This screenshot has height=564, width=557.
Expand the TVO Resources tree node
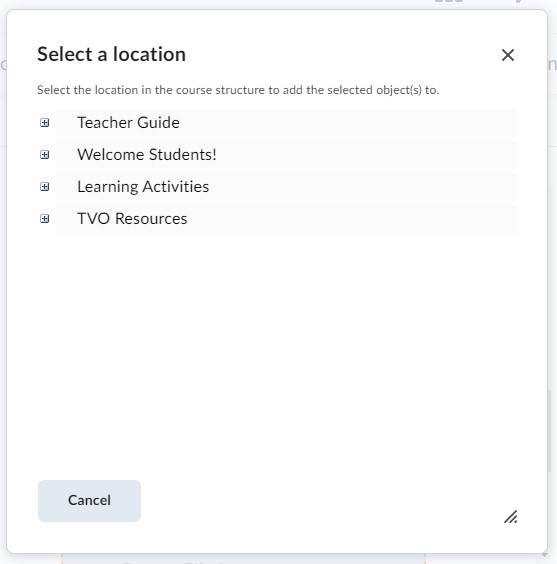[x=45, y=219]
